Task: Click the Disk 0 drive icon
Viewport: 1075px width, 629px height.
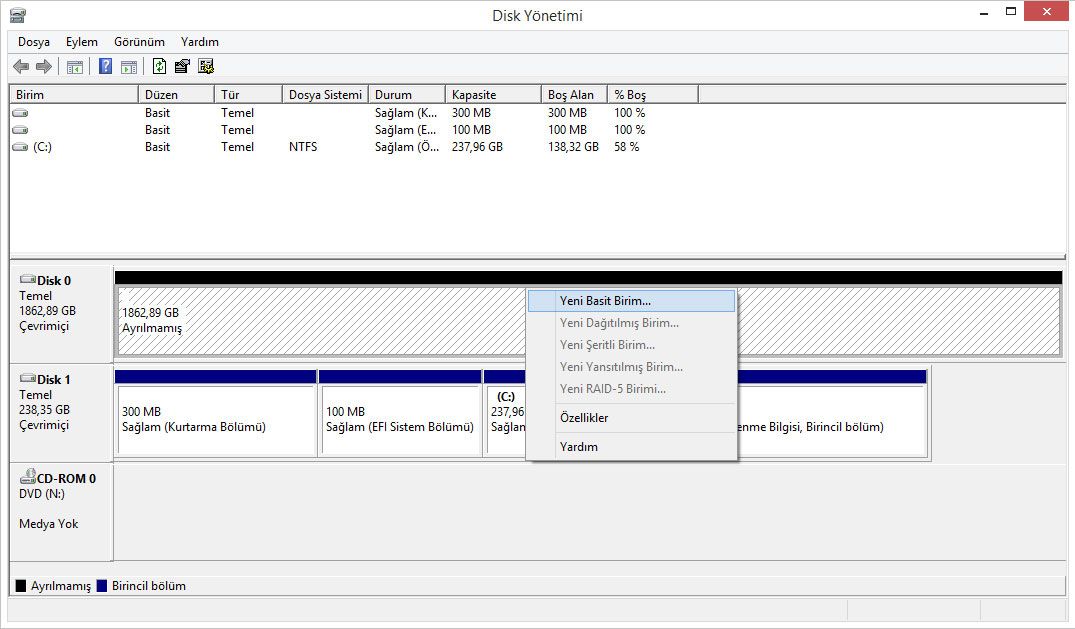Action: coord(27,279)
